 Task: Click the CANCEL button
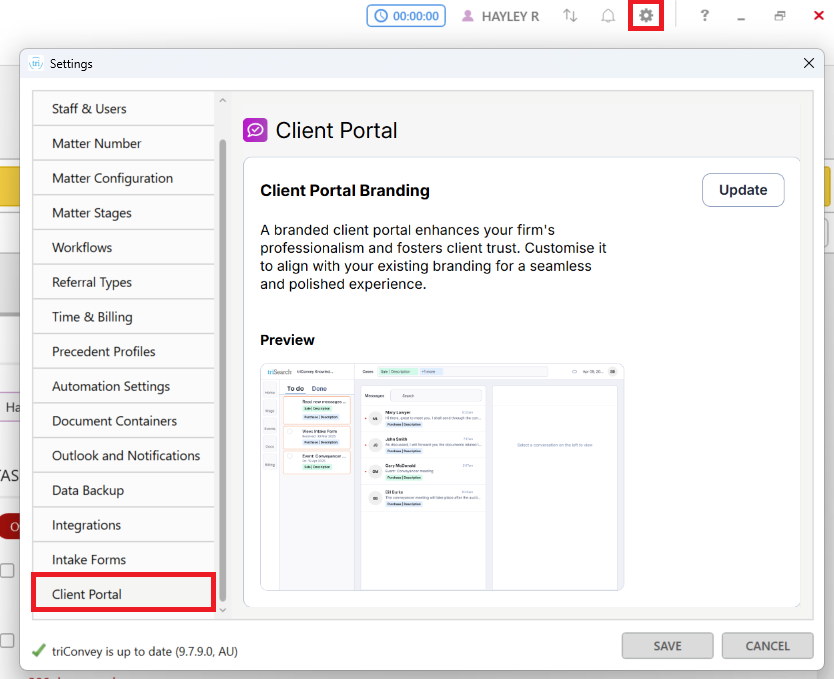point(768,646)
